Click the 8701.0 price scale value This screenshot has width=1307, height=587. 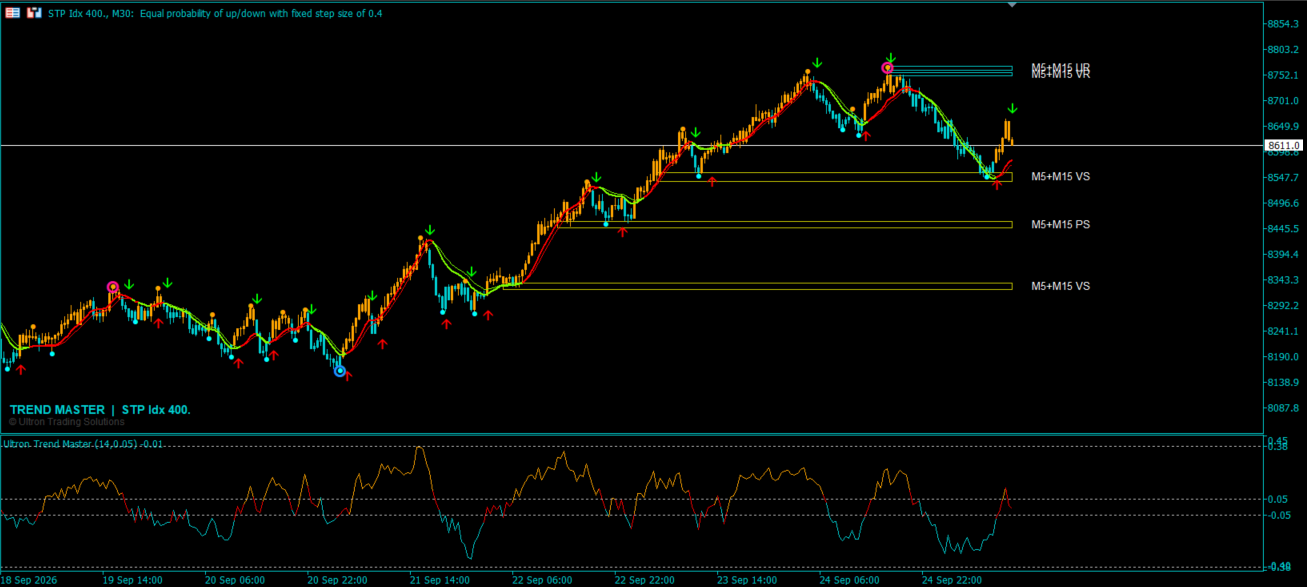pyautogui.click(x=1281, y=101)
